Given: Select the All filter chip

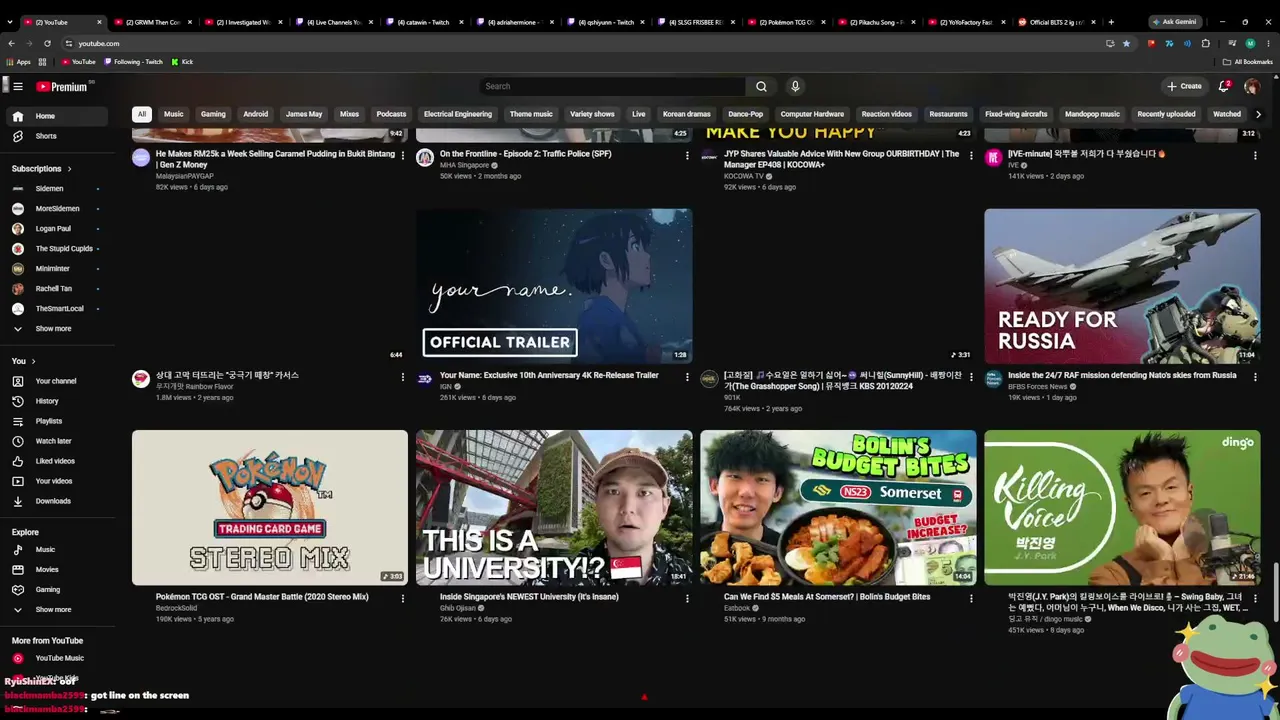Looking at the screenshot, I should tap(142, 114).
